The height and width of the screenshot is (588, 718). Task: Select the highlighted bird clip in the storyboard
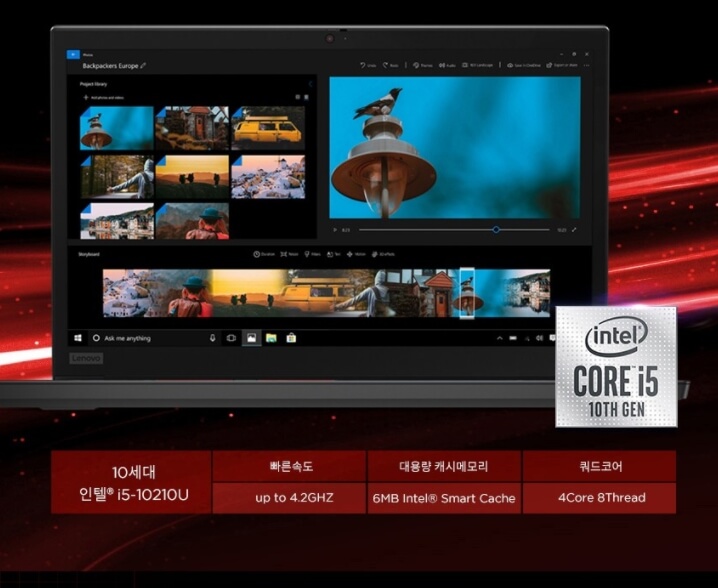pos(467,293)
